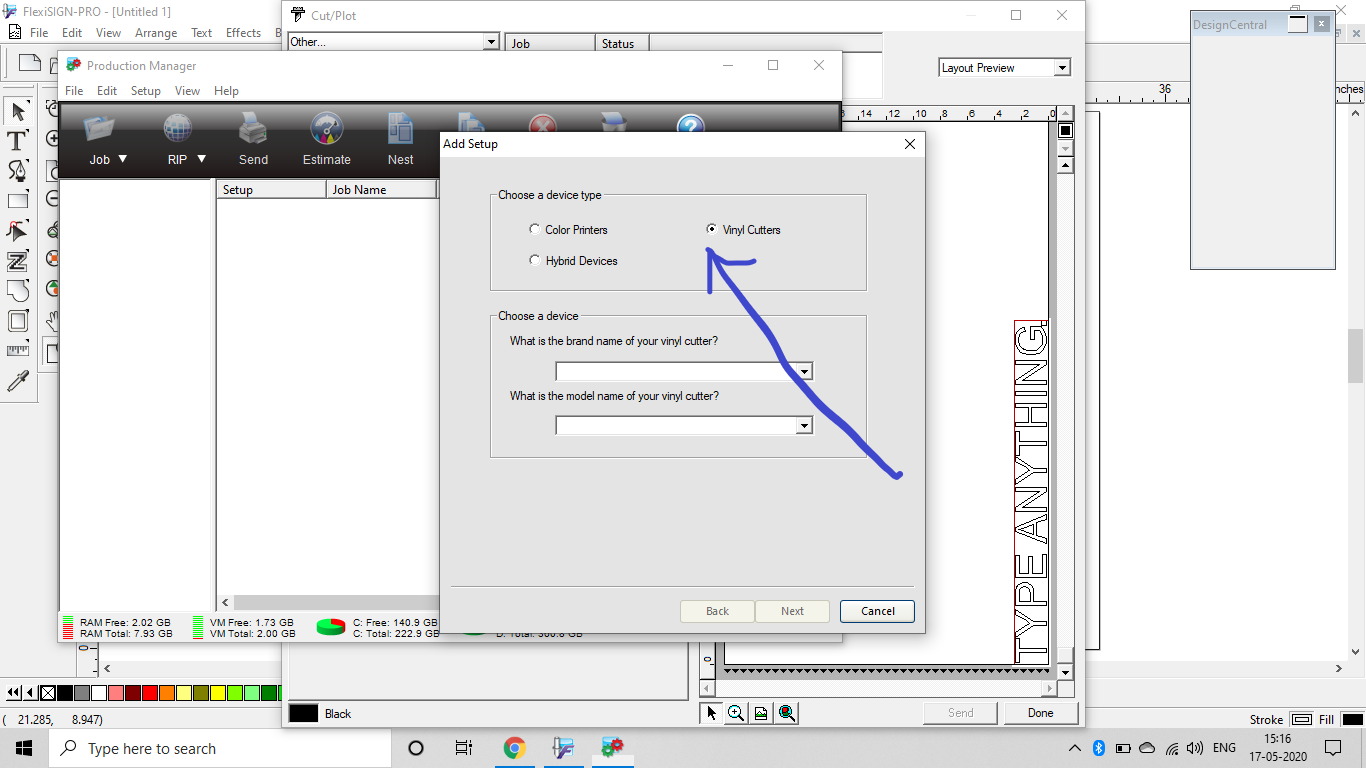Click the Estimate gauge icon in Production Manager
This screenshot has height=768, width=1366.
pyautogui.click(x=327, y=128)
